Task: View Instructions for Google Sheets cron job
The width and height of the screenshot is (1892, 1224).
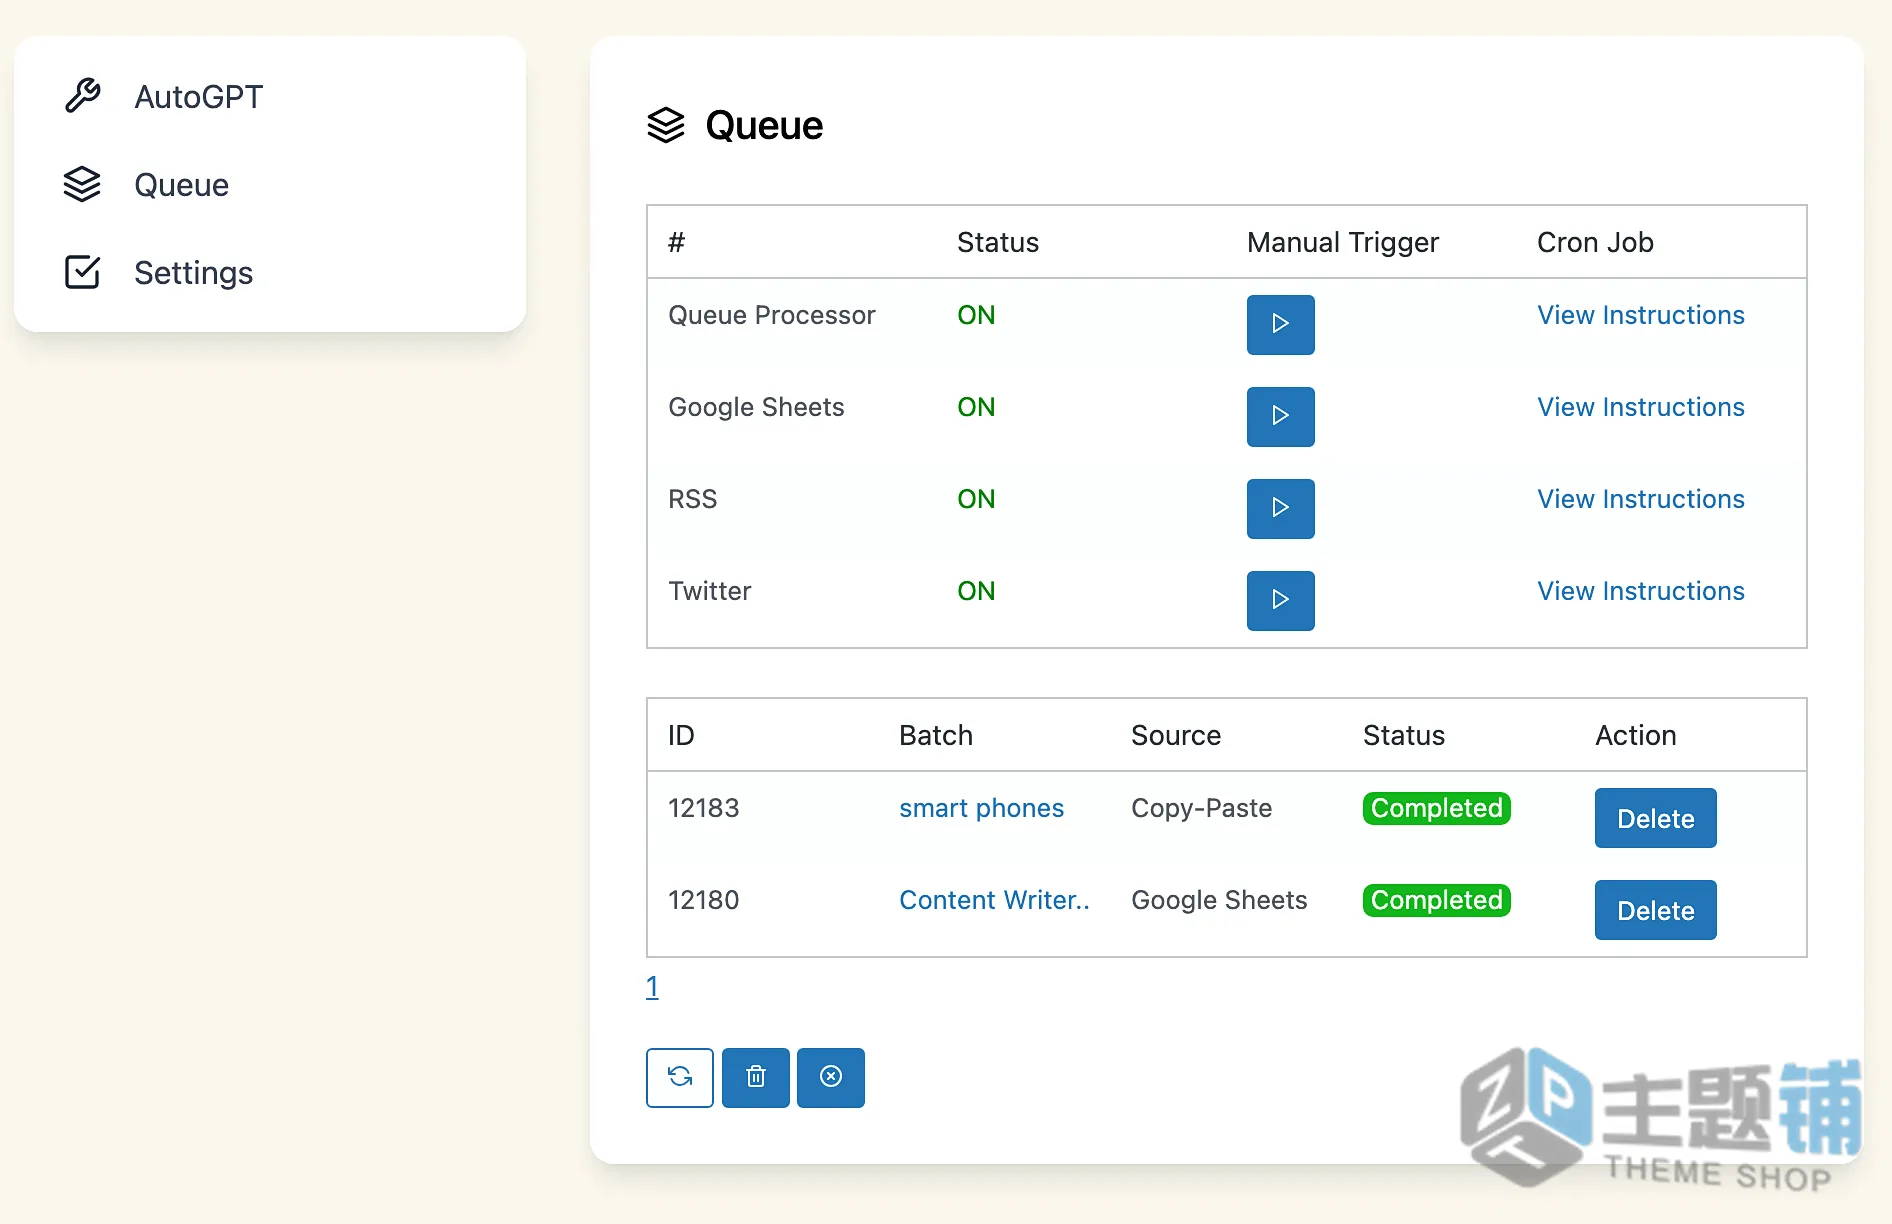Action: [x=1640, y=407]
